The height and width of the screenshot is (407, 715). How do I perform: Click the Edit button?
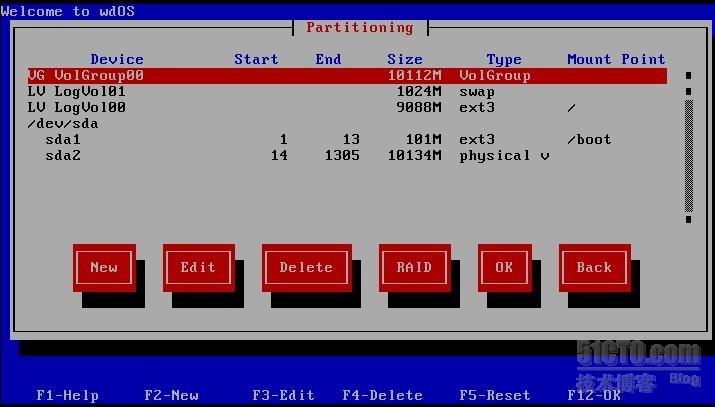click(198, 268)
